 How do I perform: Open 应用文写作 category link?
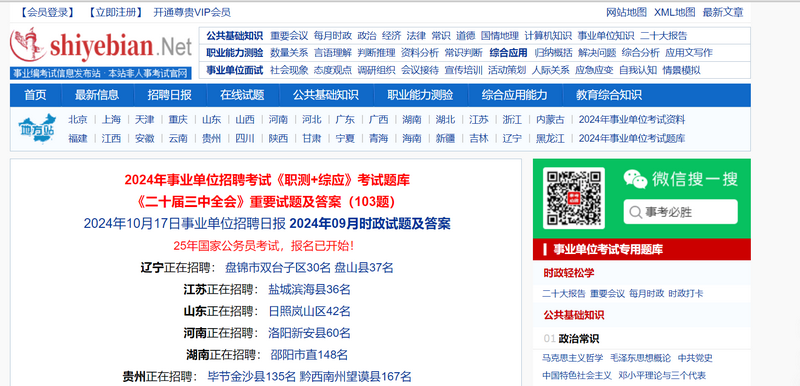(x=689, y=53)
